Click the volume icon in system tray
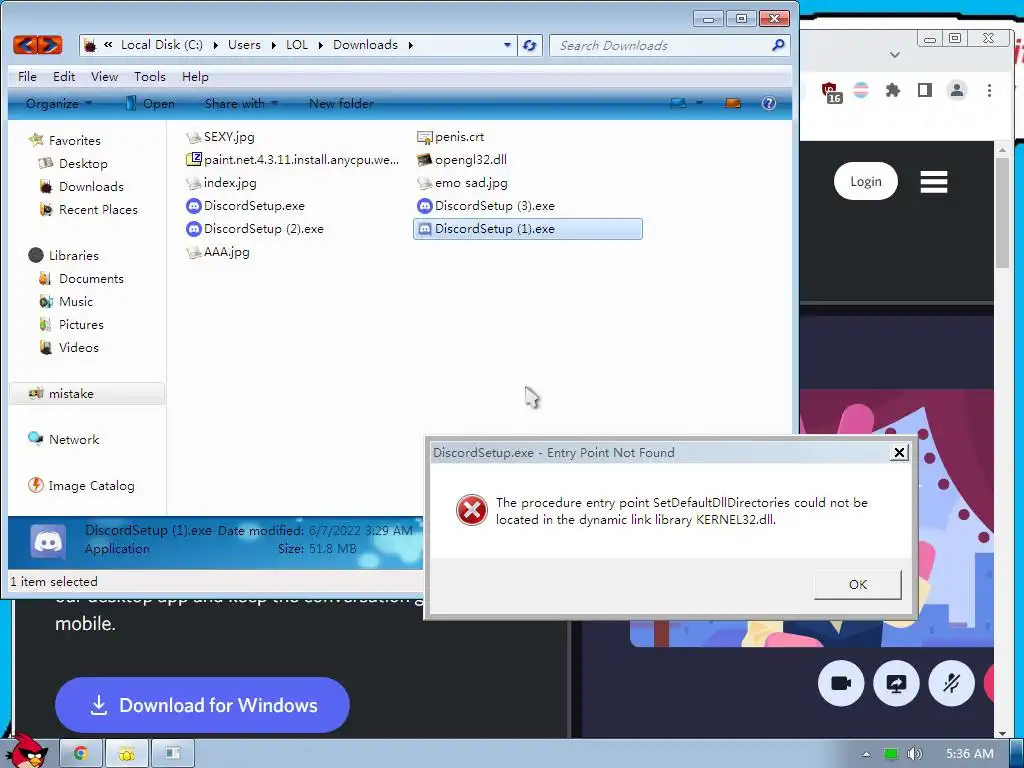Image resolution: width=1024 pixels, height=768 pixels. pos(914,754)
